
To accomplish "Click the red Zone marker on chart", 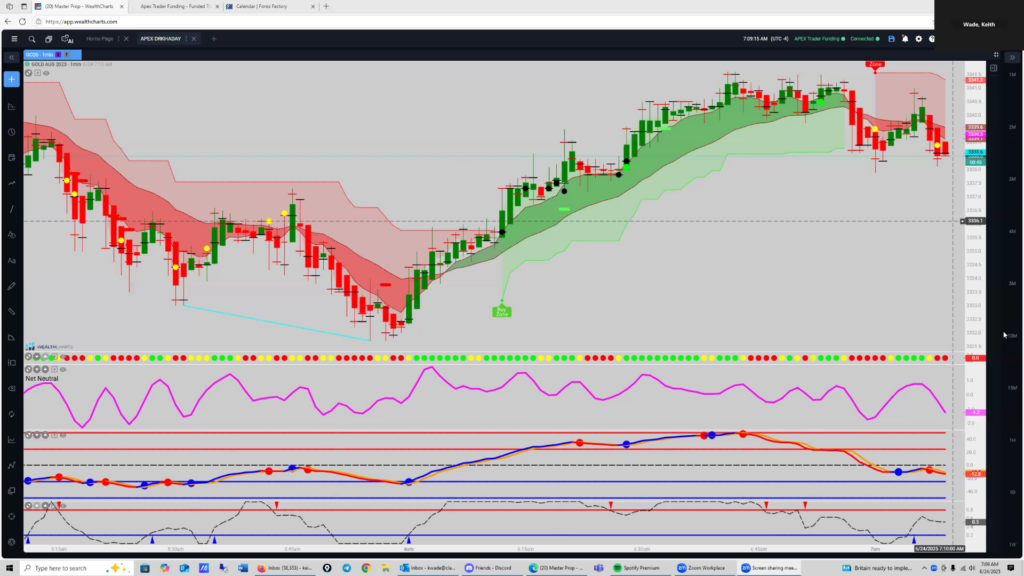I will pyautogui.click(x=875, y=65).
